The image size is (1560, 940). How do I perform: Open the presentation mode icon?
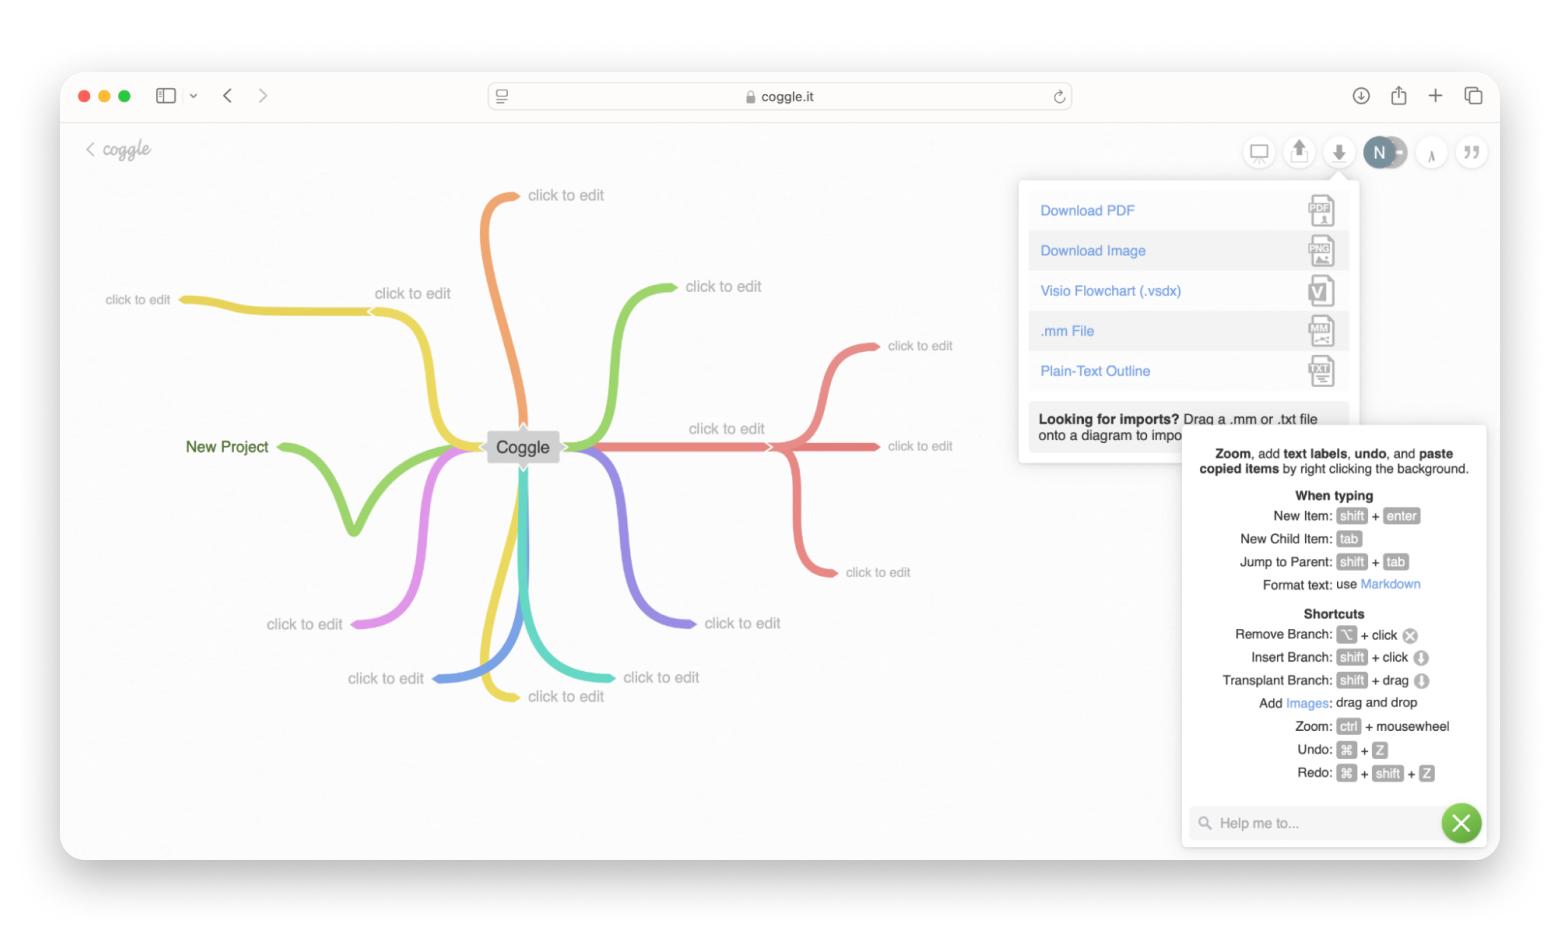1259,152
